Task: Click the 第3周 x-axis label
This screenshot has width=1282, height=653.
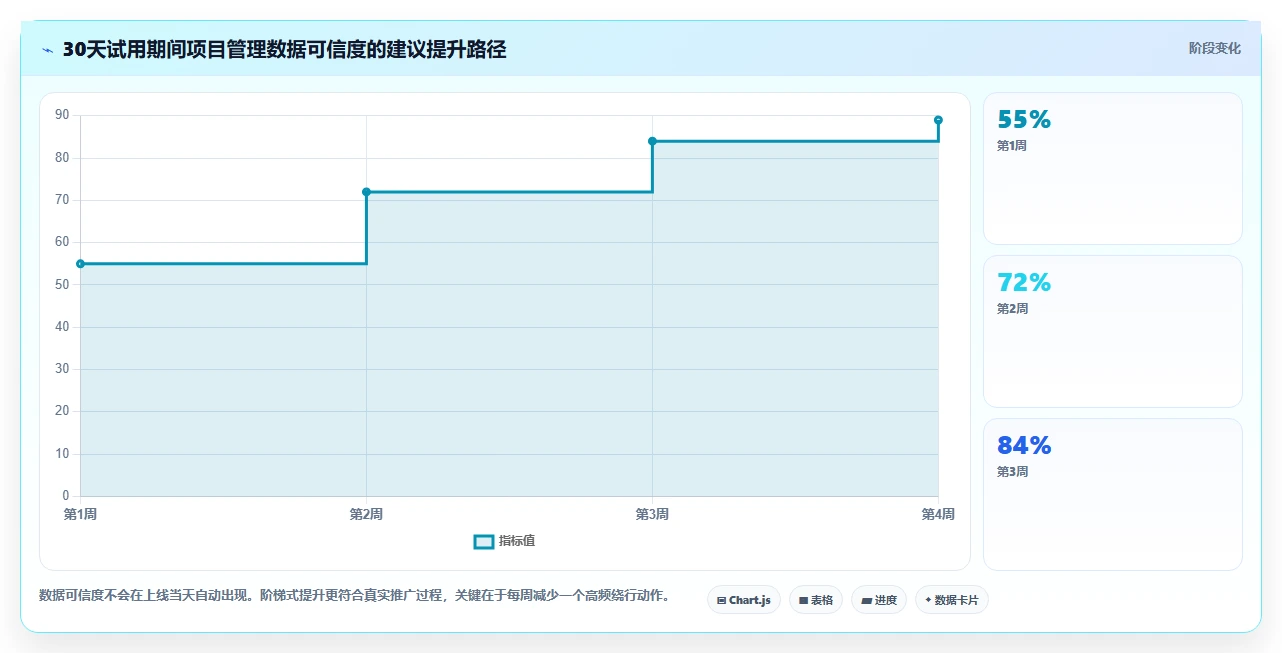Action: (x=652, y=514)
